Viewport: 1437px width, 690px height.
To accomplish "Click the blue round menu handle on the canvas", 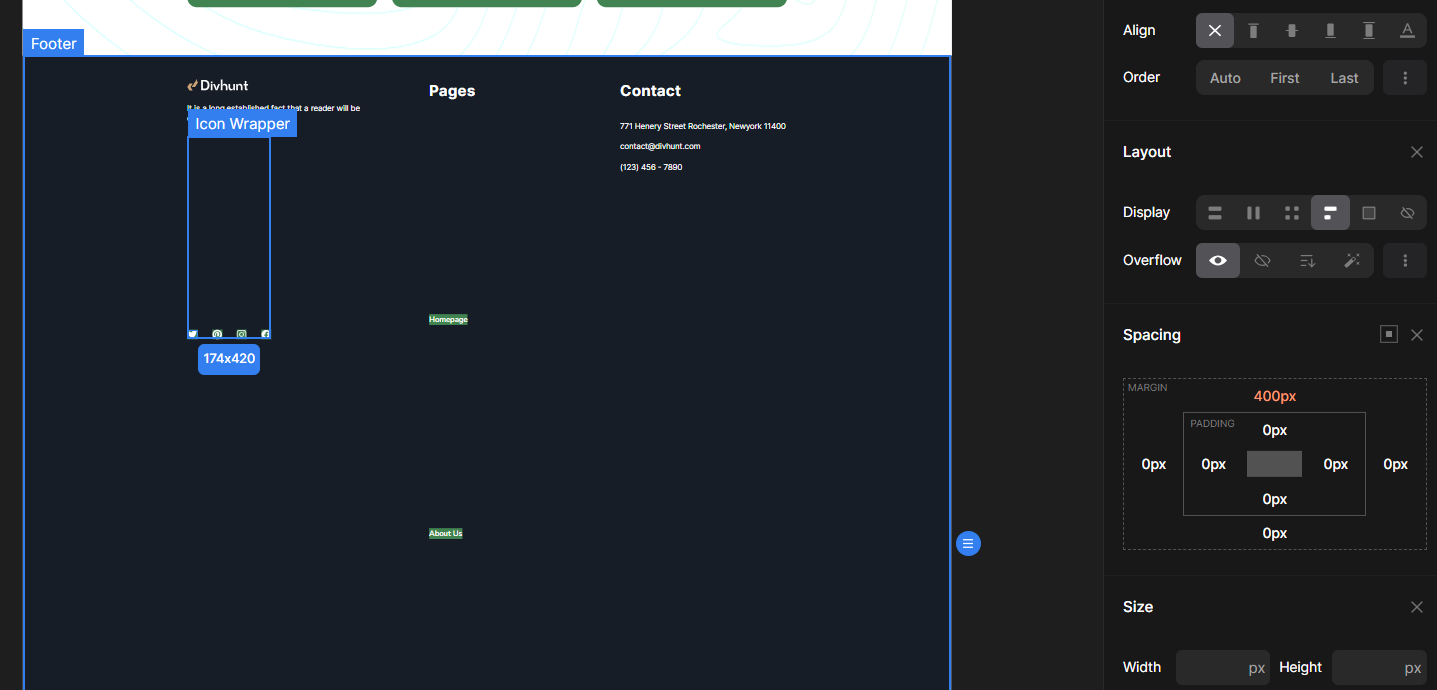I will [x=968, y=543].
